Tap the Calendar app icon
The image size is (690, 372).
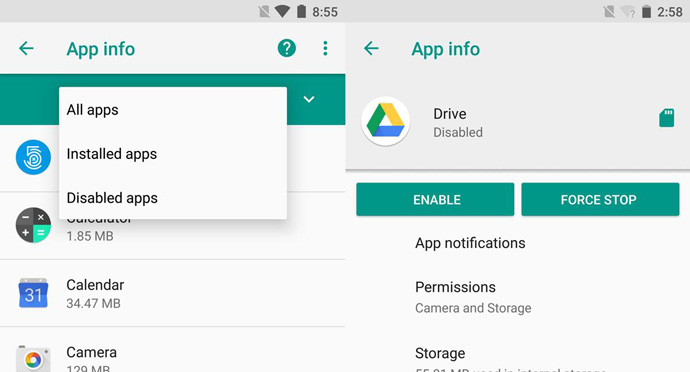click(x=33, y=293)
